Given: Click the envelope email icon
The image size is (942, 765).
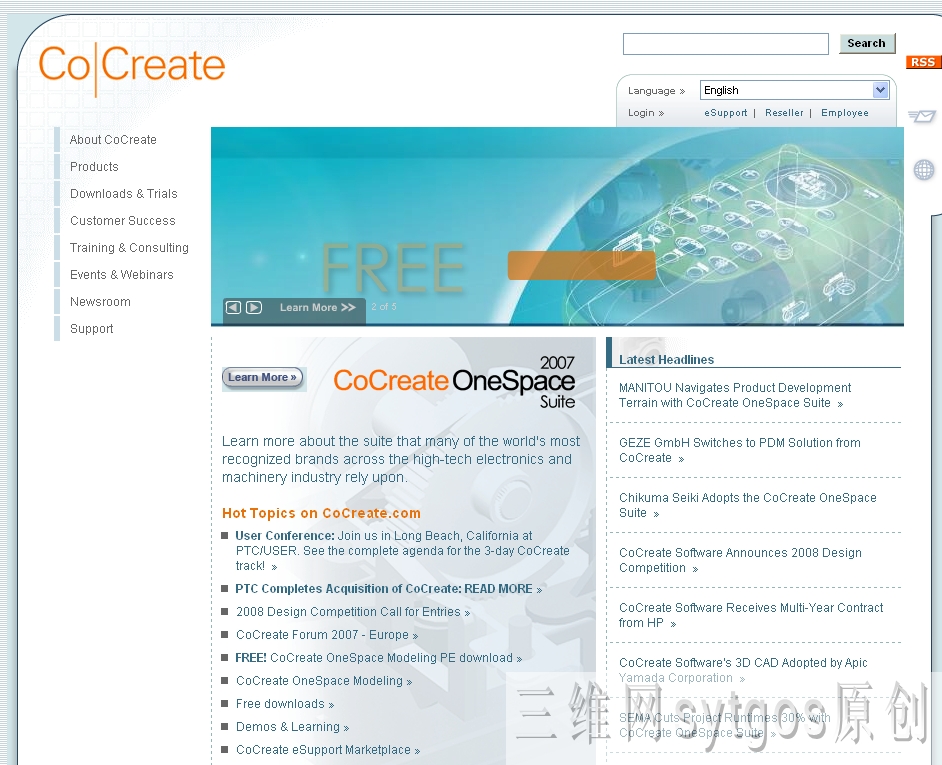Looking at the screenshot, I should click(x=922, y=115).
